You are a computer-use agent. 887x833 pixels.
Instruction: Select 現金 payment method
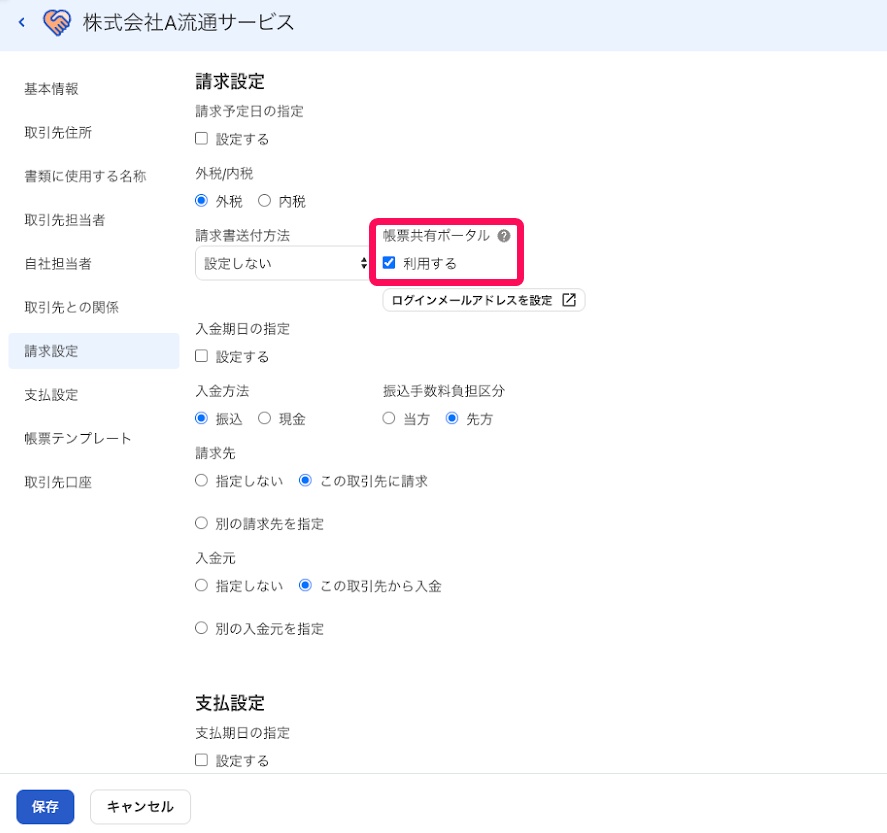[264, 418]
